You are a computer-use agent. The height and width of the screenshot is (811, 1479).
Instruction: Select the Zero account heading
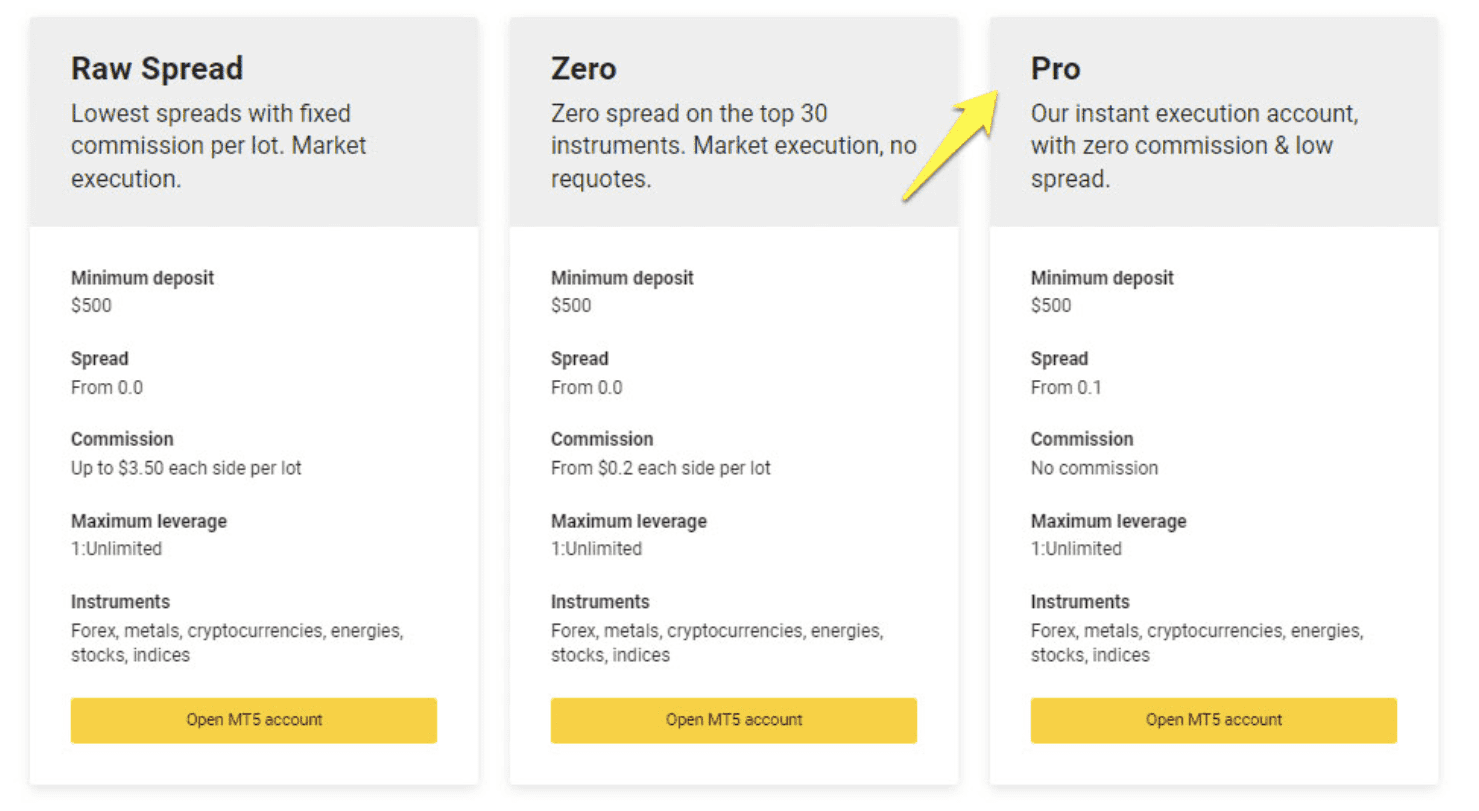pos(583,69)
